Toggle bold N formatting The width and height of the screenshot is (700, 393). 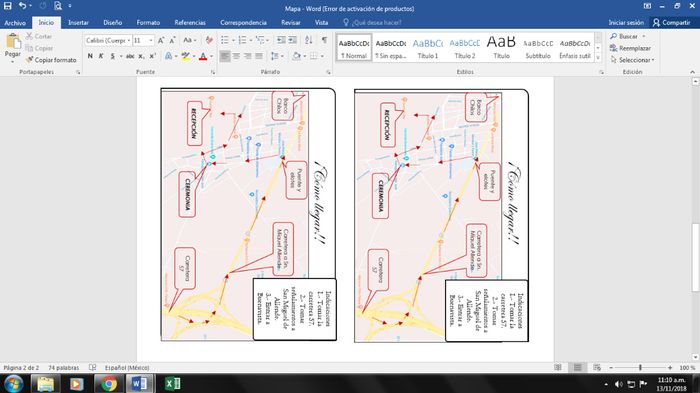point(90,56)
